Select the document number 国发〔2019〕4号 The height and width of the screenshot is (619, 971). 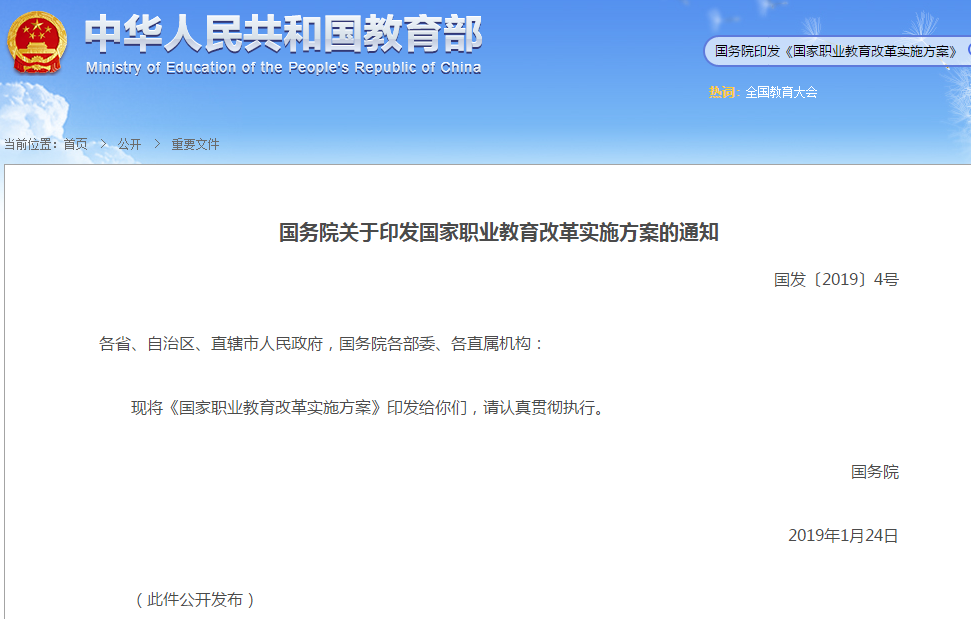coord(836,280)
